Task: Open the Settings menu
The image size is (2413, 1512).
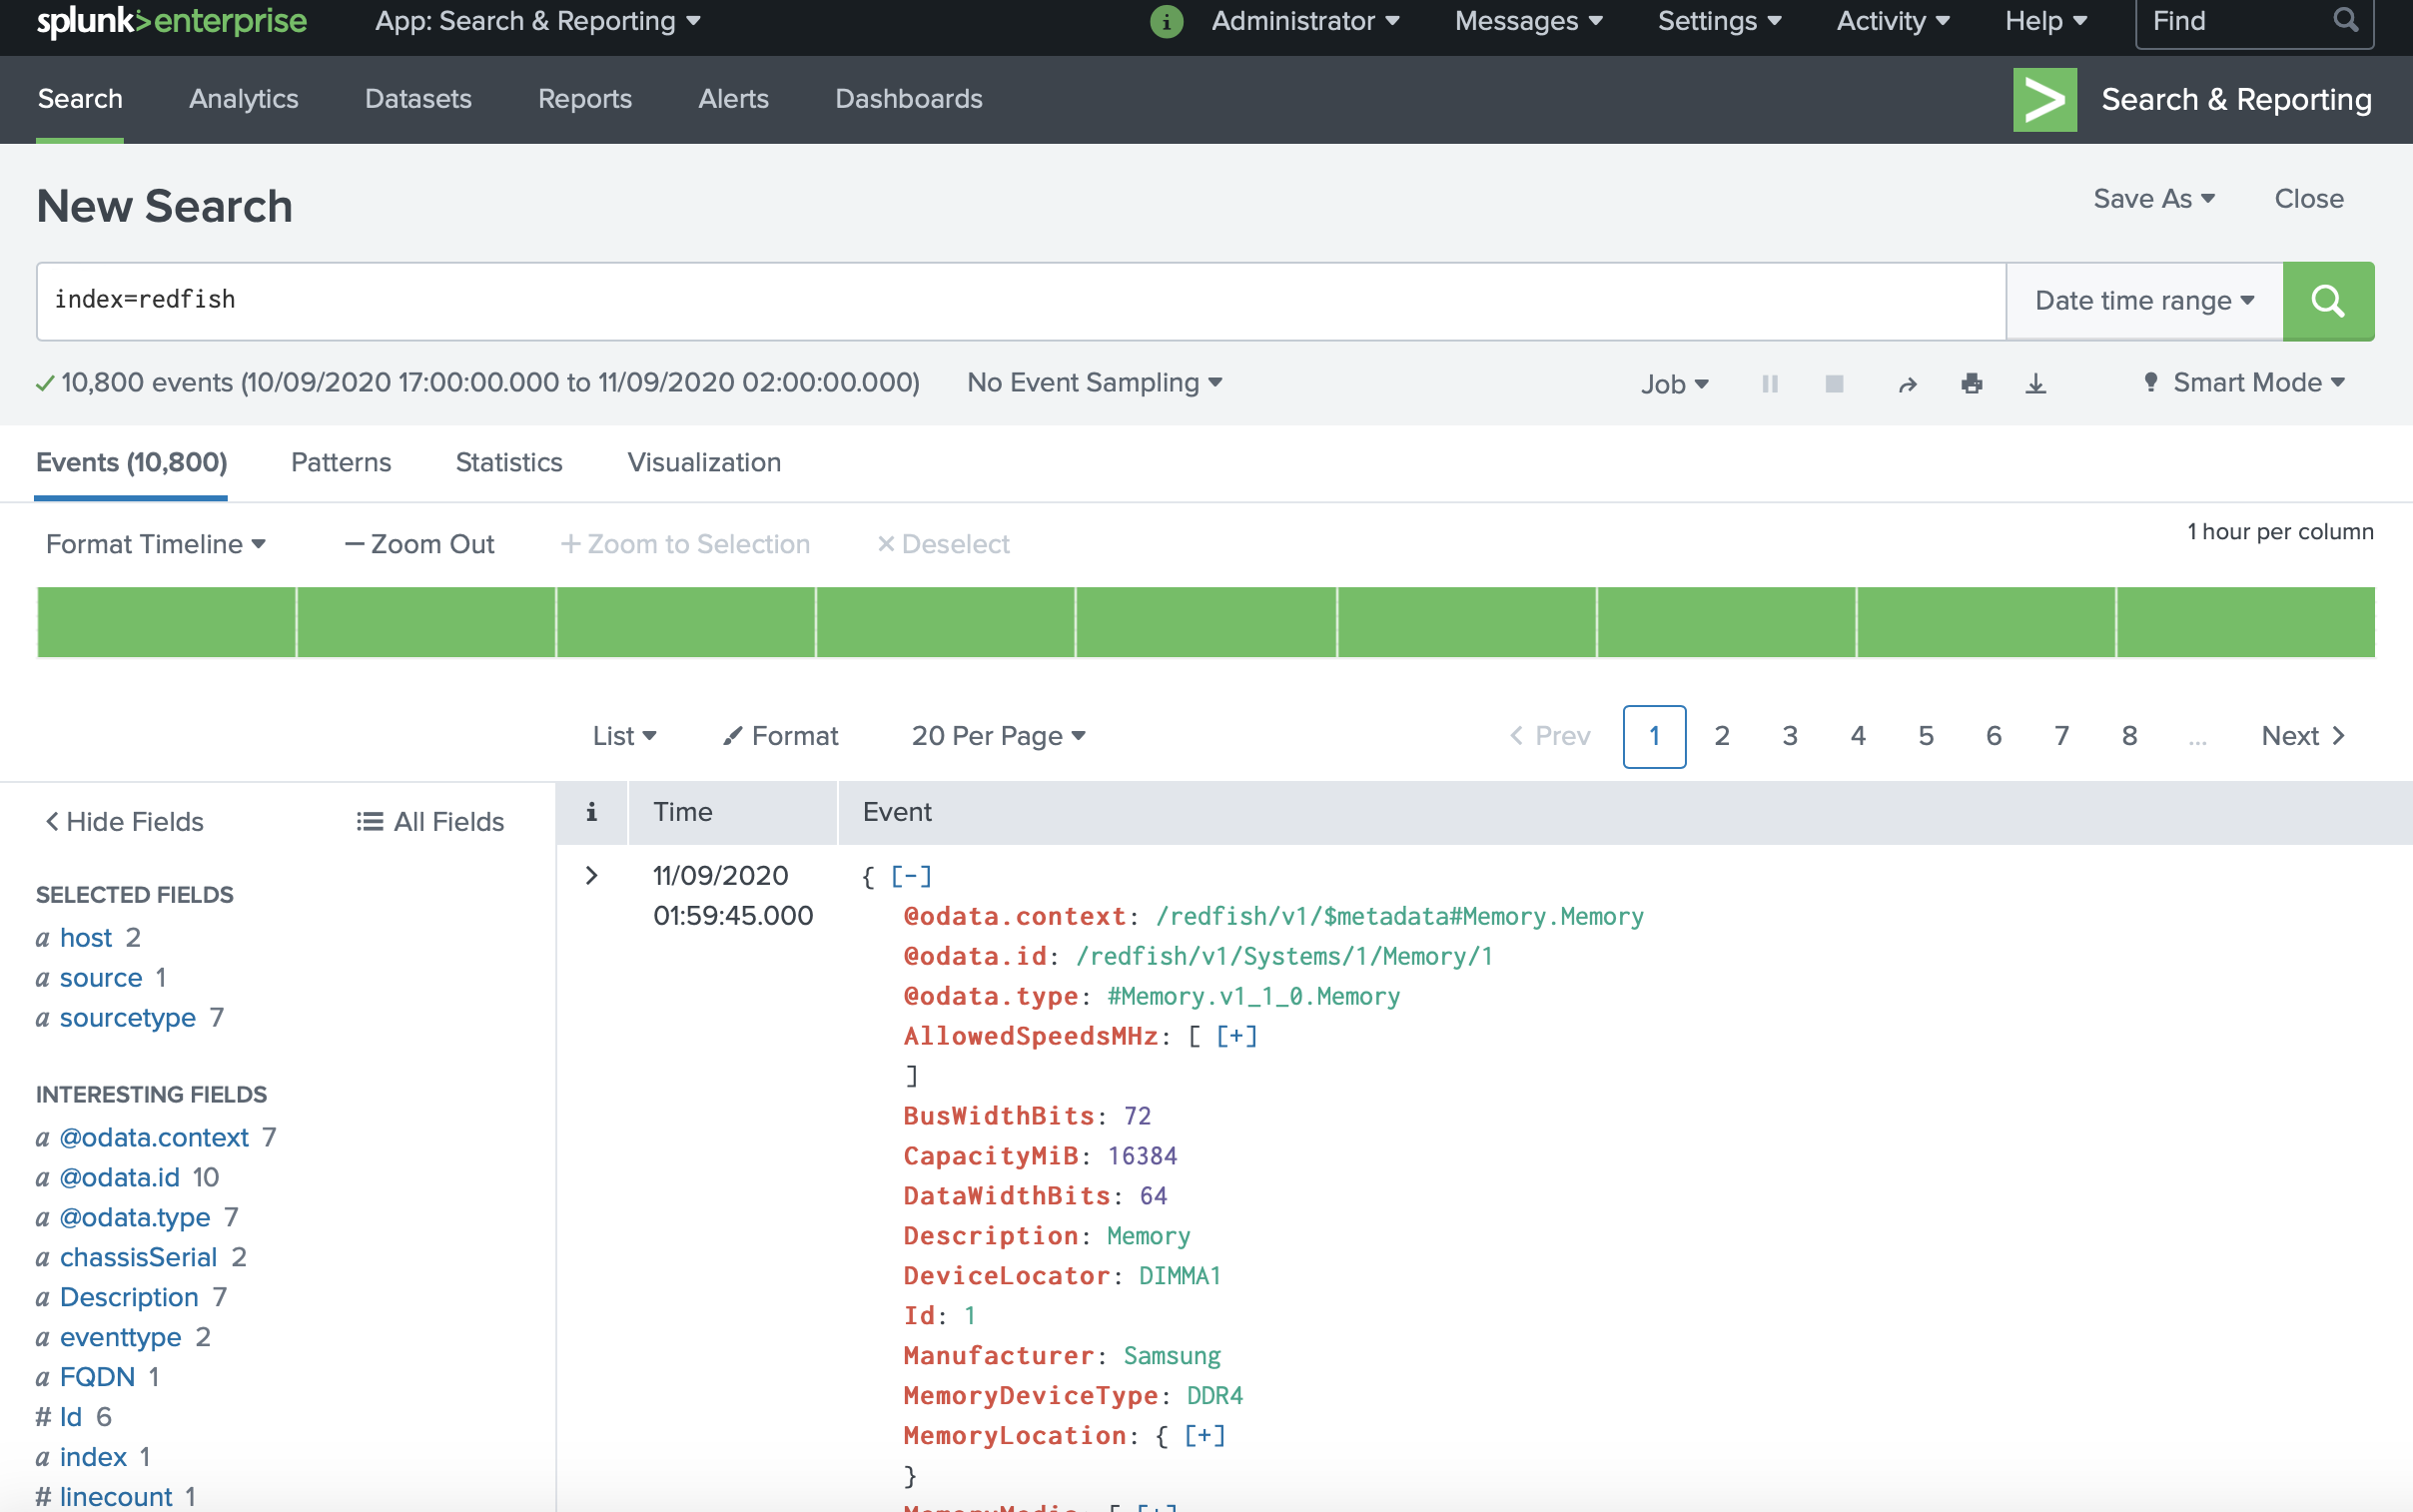Action: 1719,21
